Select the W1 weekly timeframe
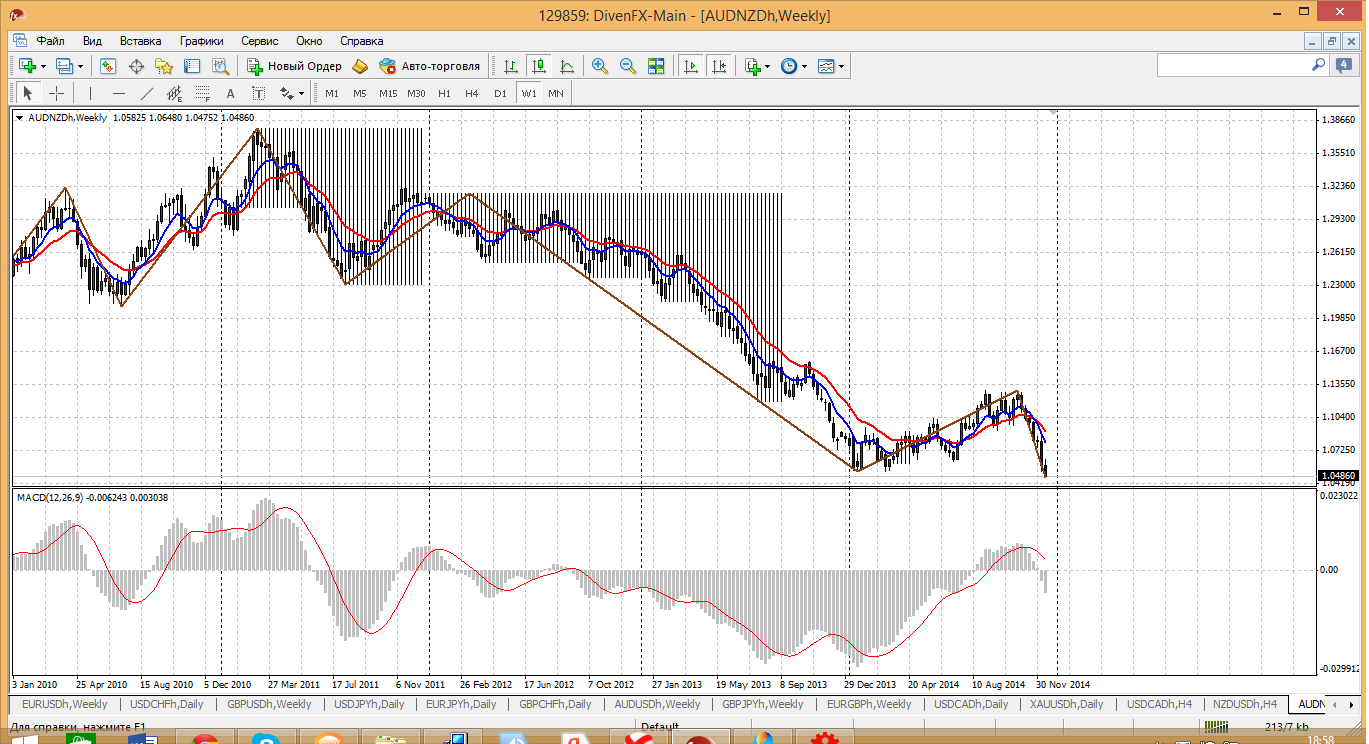This screenshot has height=744, width=1369. 529,93
